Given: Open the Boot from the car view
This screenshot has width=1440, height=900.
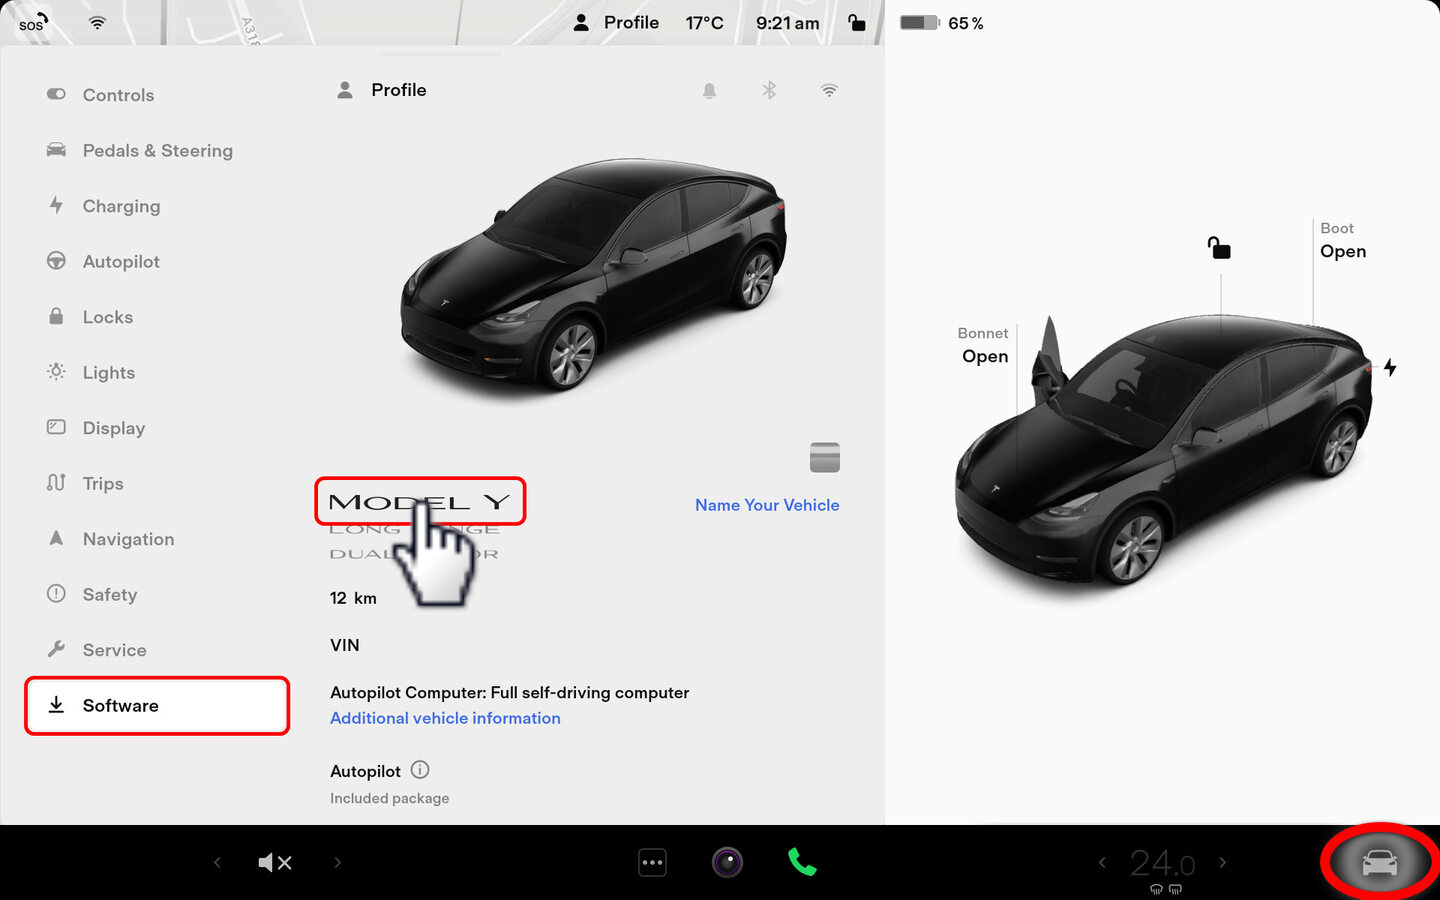Looking at the screenshot, I should [1342, 251].
